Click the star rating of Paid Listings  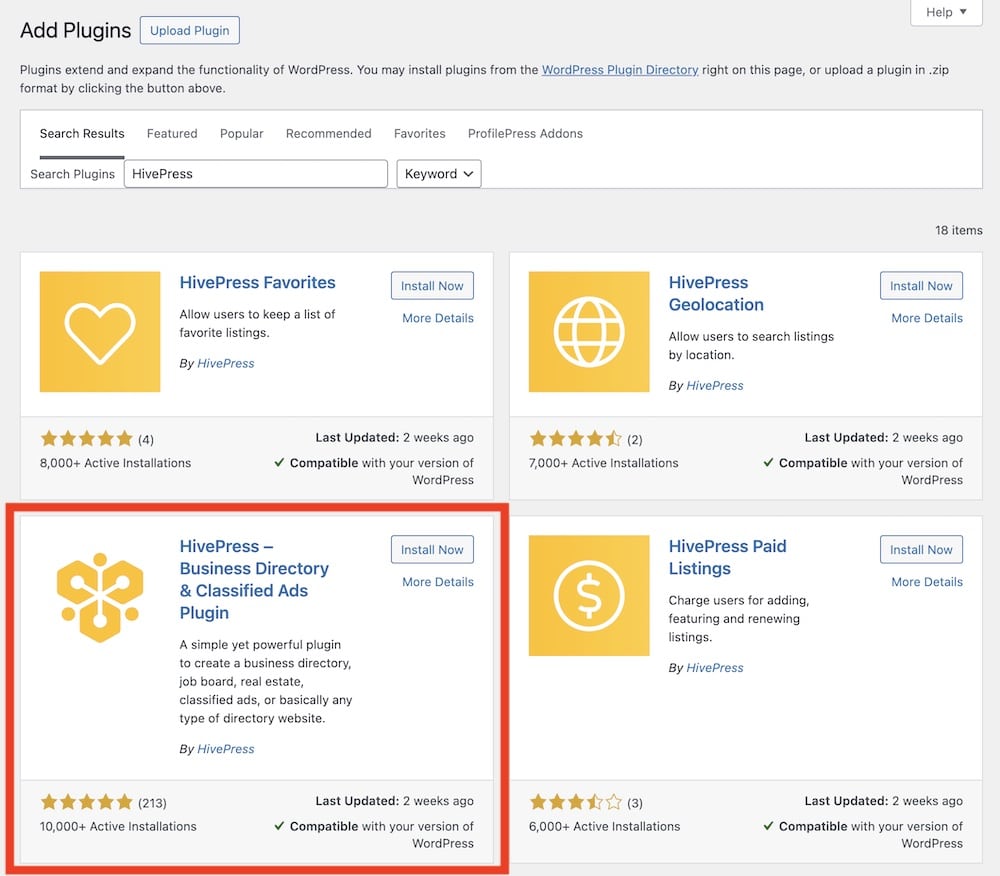(575, 802)
